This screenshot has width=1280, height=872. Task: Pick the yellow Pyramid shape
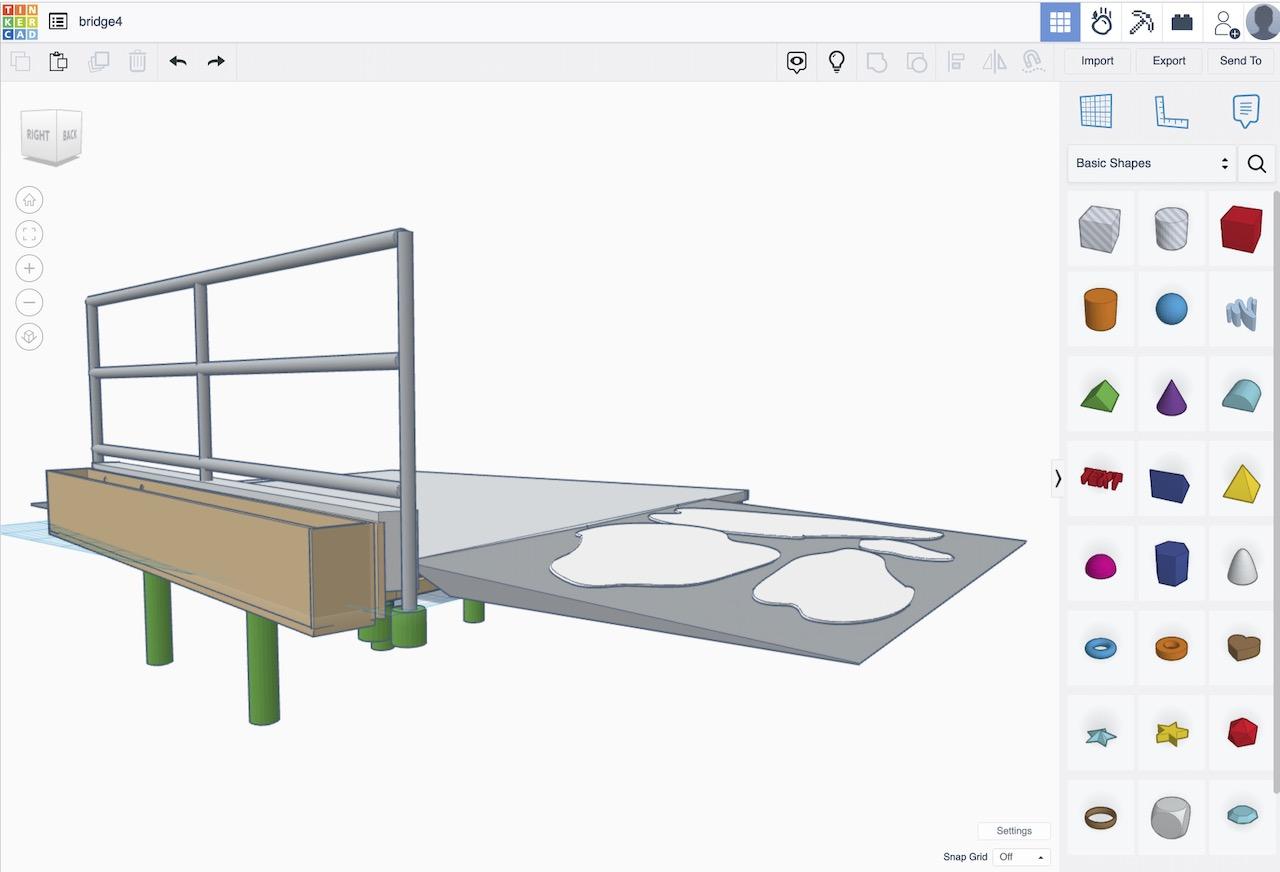(x=1242, y=482)
